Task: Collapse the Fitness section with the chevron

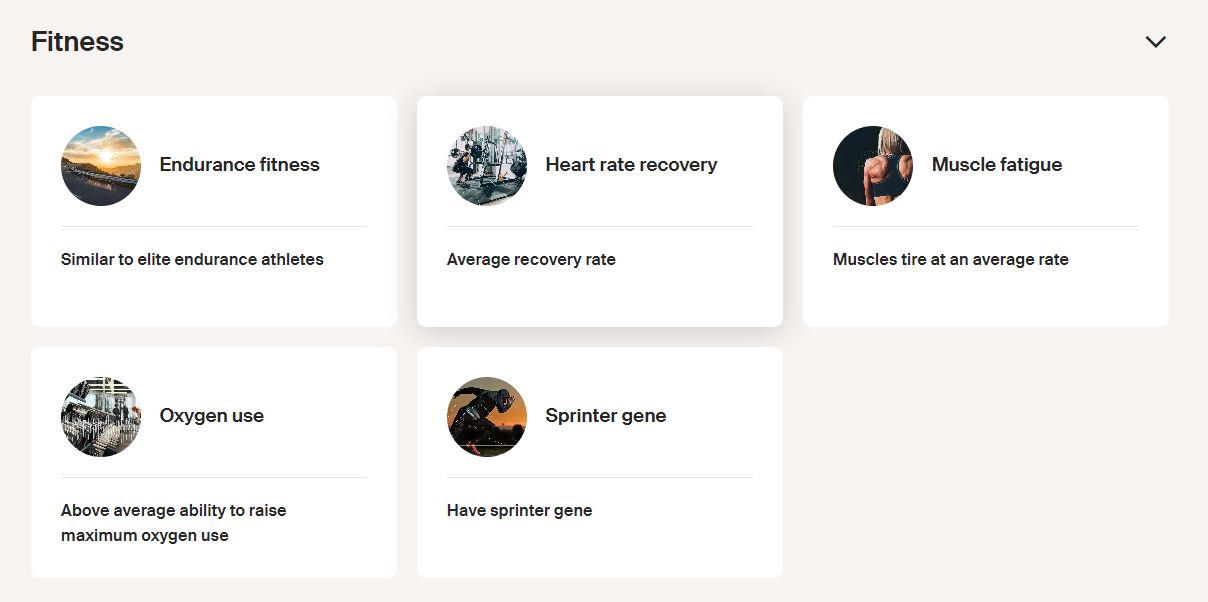Action: [1156, 42]
